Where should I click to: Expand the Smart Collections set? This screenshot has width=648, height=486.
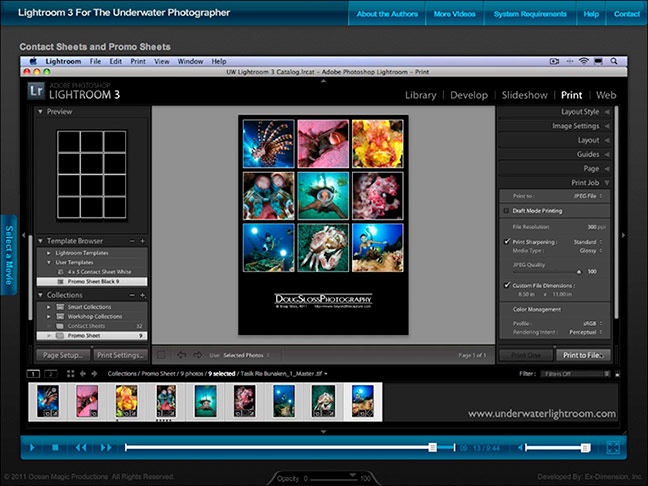(x=49, y=307)
